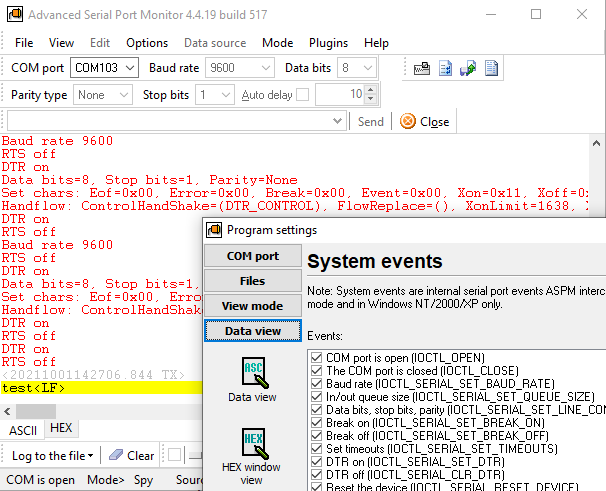Toggle the Auto delay checkbox
Image resolution: width=606 pixels, height=491 pixels.
[302, 95]
